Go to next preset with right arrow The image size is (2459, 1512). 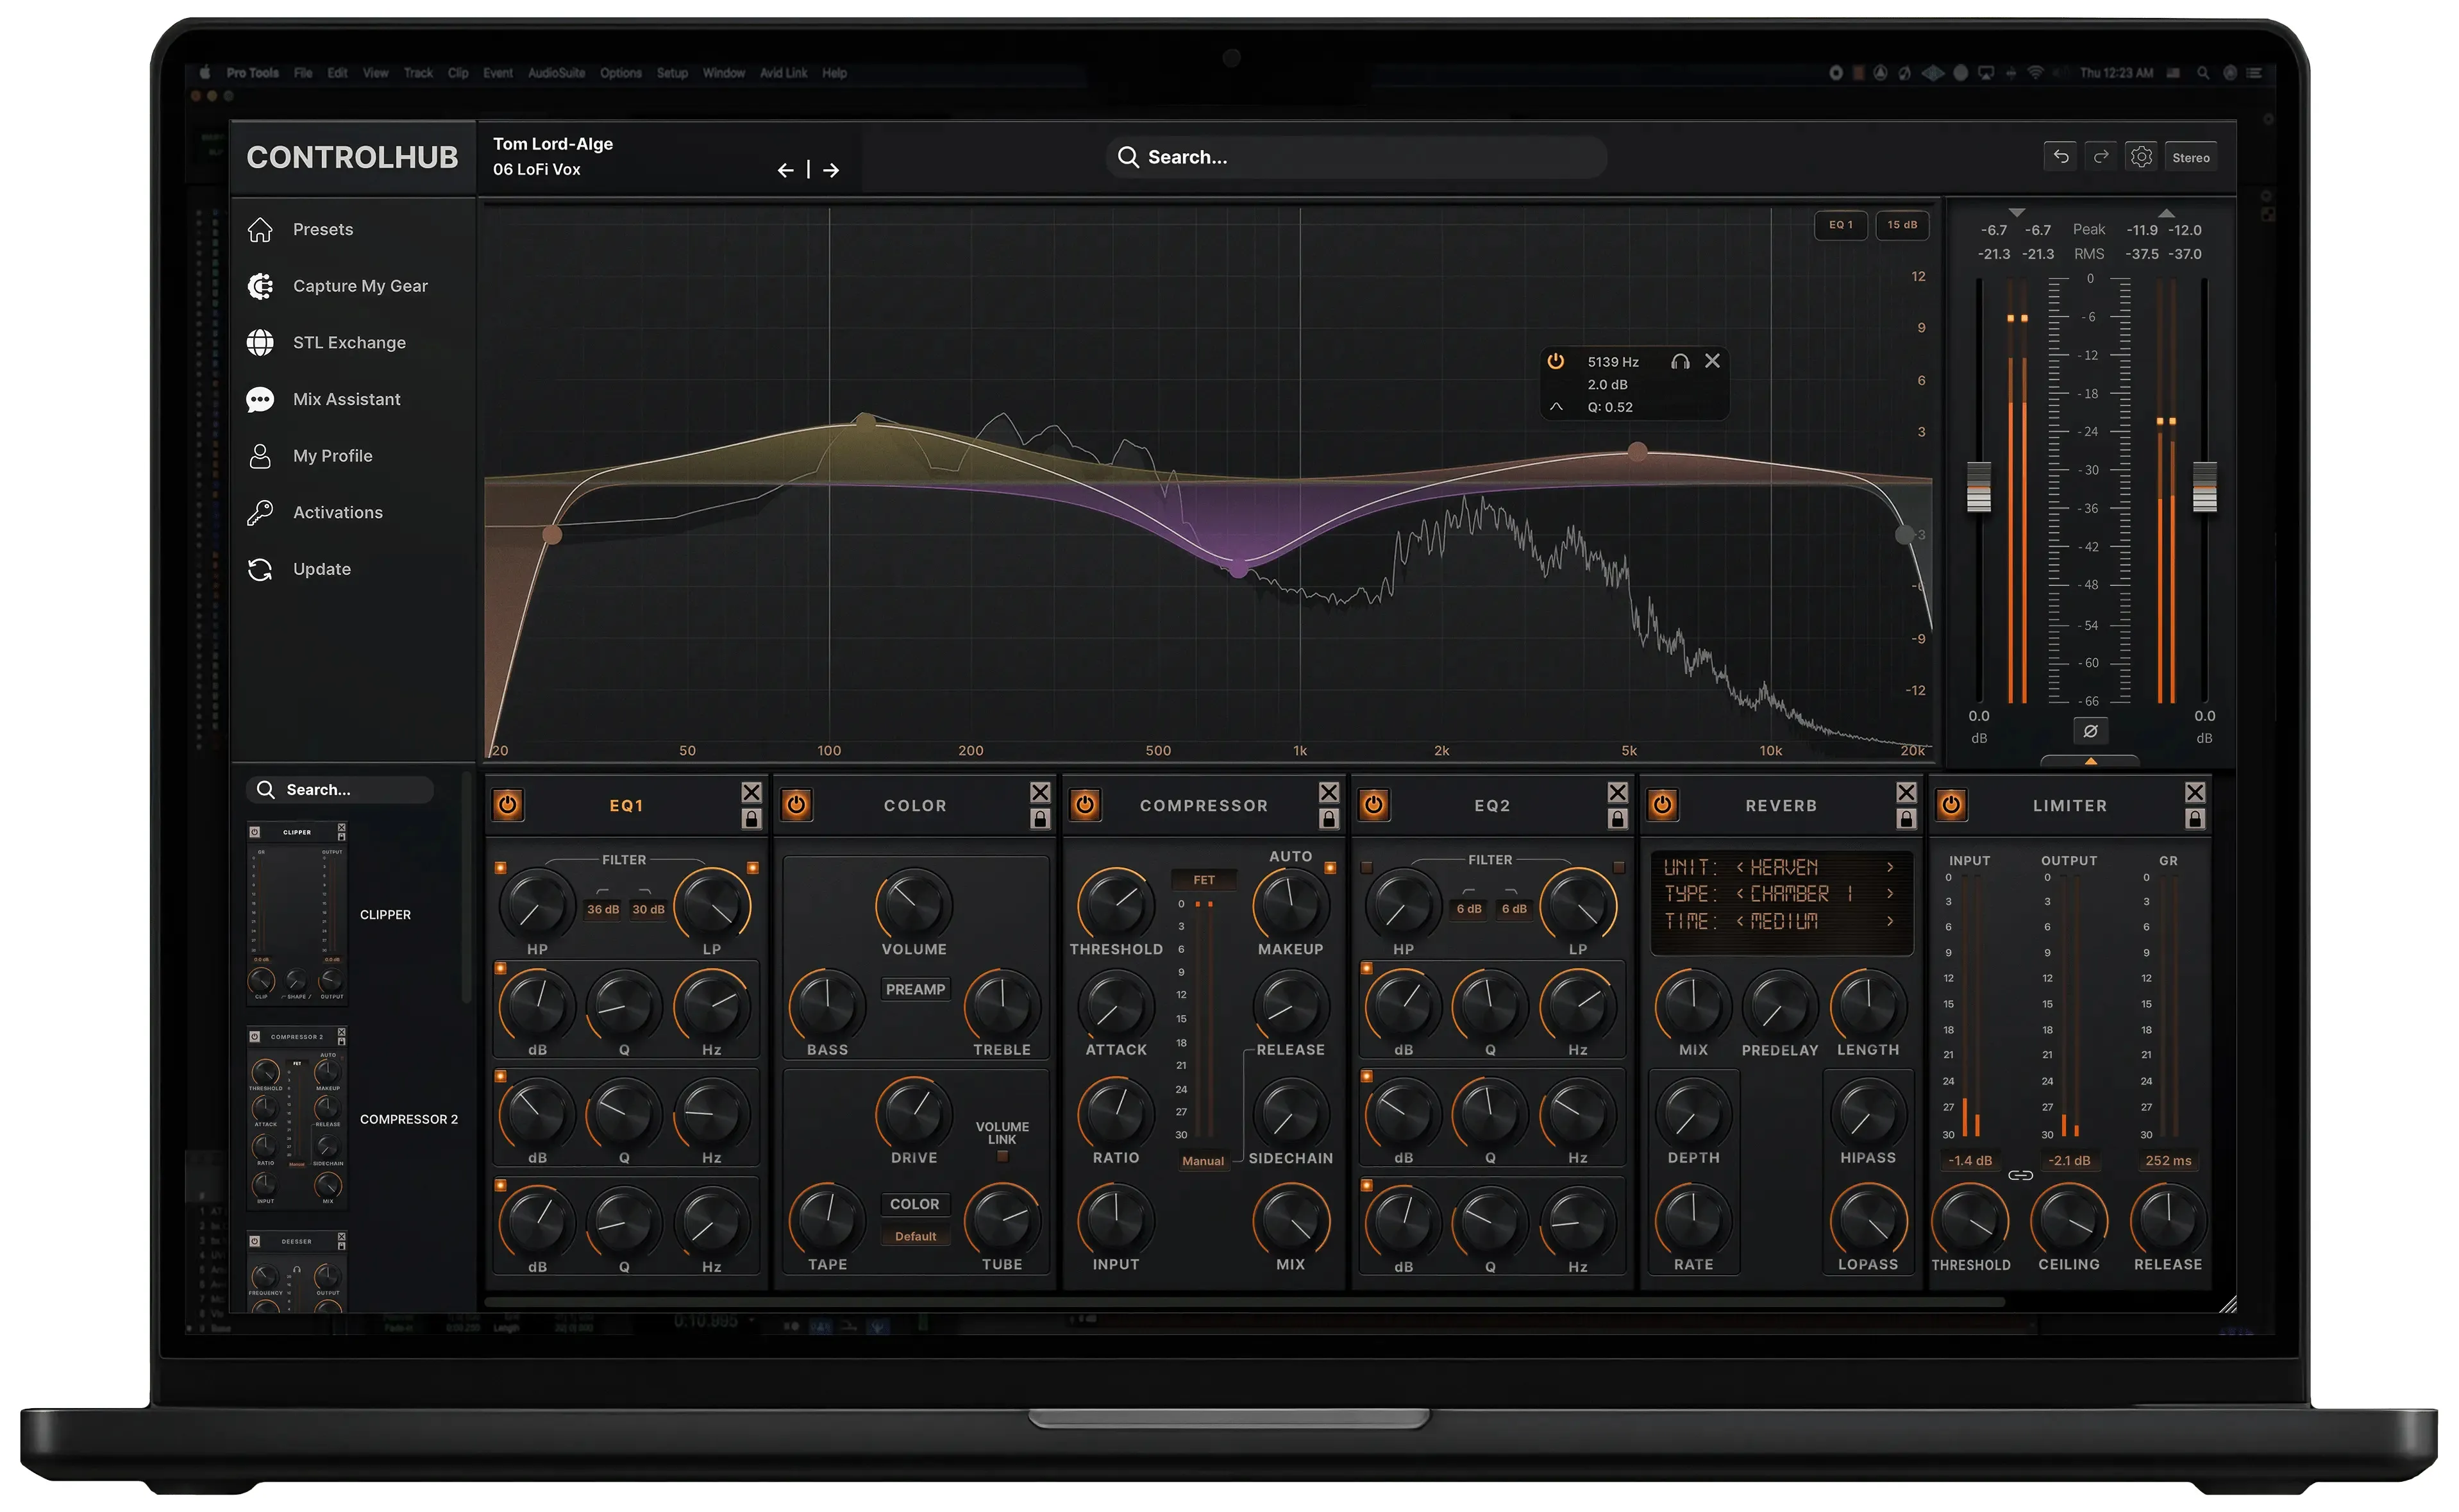pyautogui.click(x=832, y=170)
